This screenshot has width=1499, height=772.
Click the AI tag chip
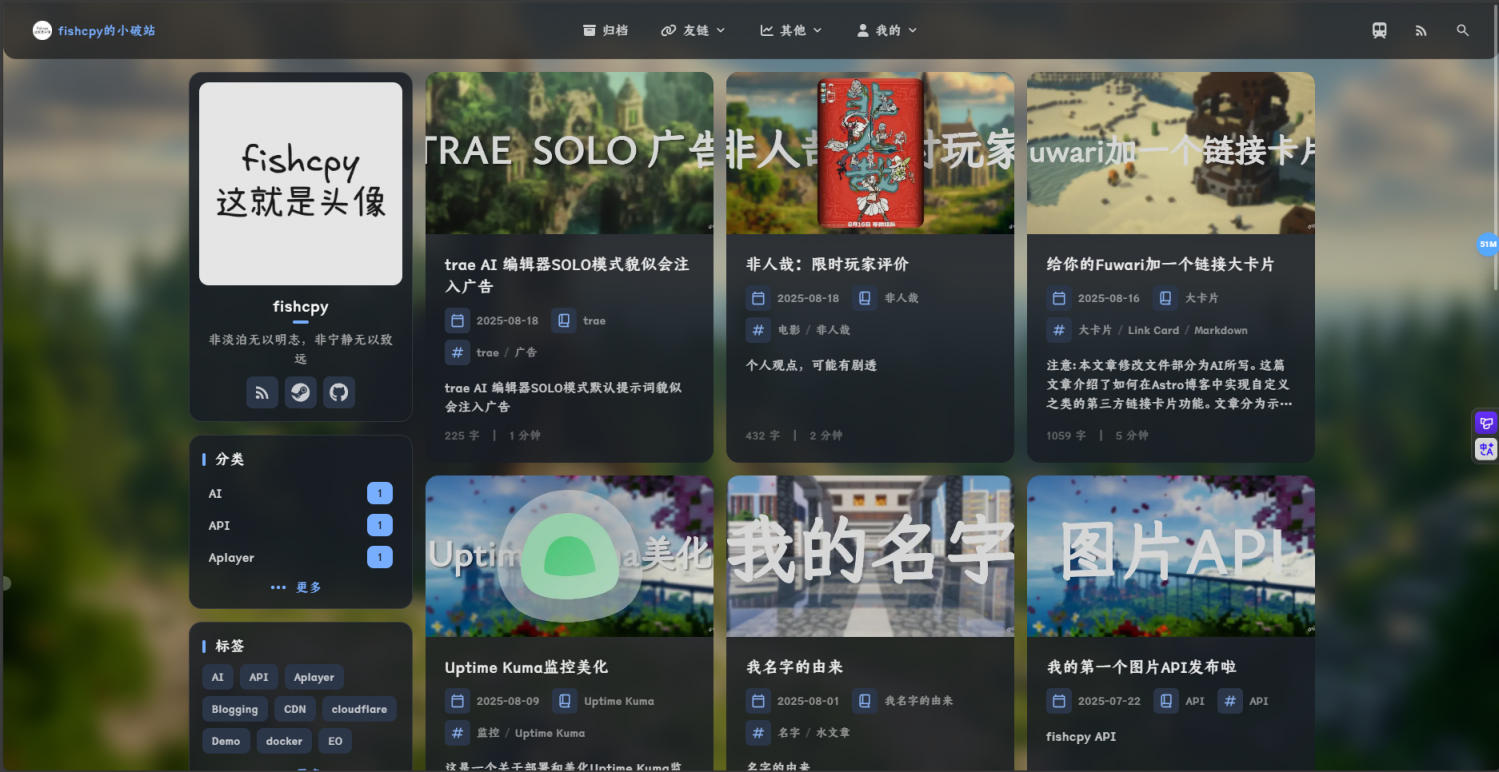[x=218, y=677]
